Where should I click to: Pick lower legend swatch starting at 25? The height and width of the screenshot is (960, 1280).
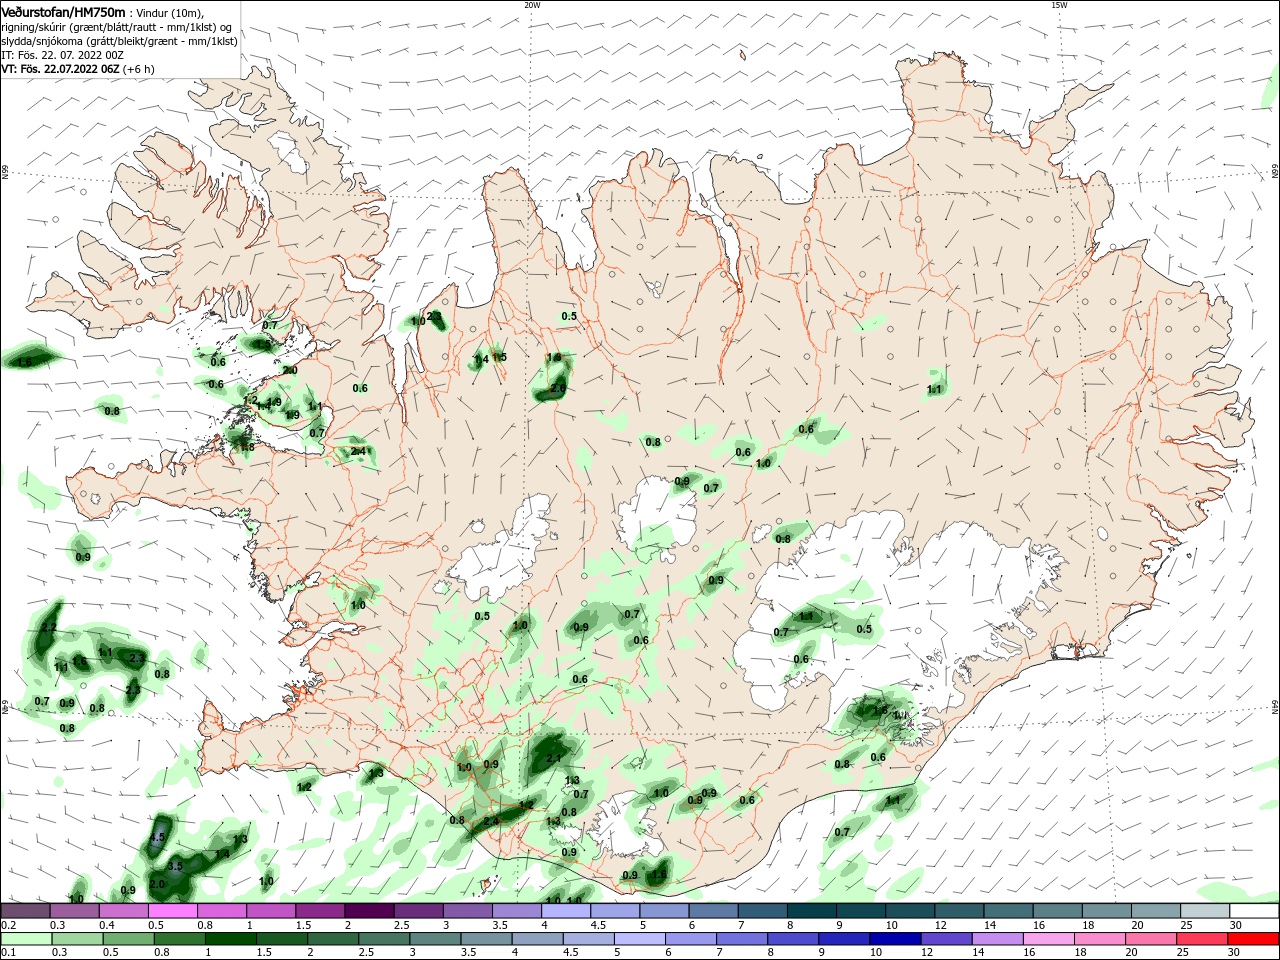[x=1201, y=939]
